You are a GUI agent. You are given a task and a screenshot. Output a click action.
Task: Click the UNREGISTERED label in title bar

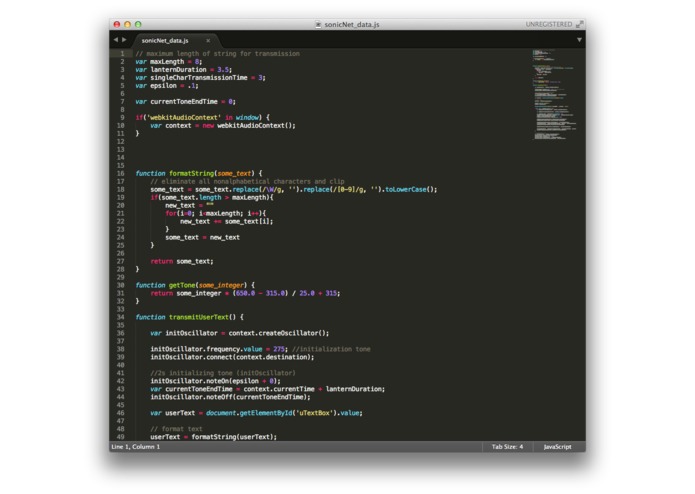click(x=549, y=24)
